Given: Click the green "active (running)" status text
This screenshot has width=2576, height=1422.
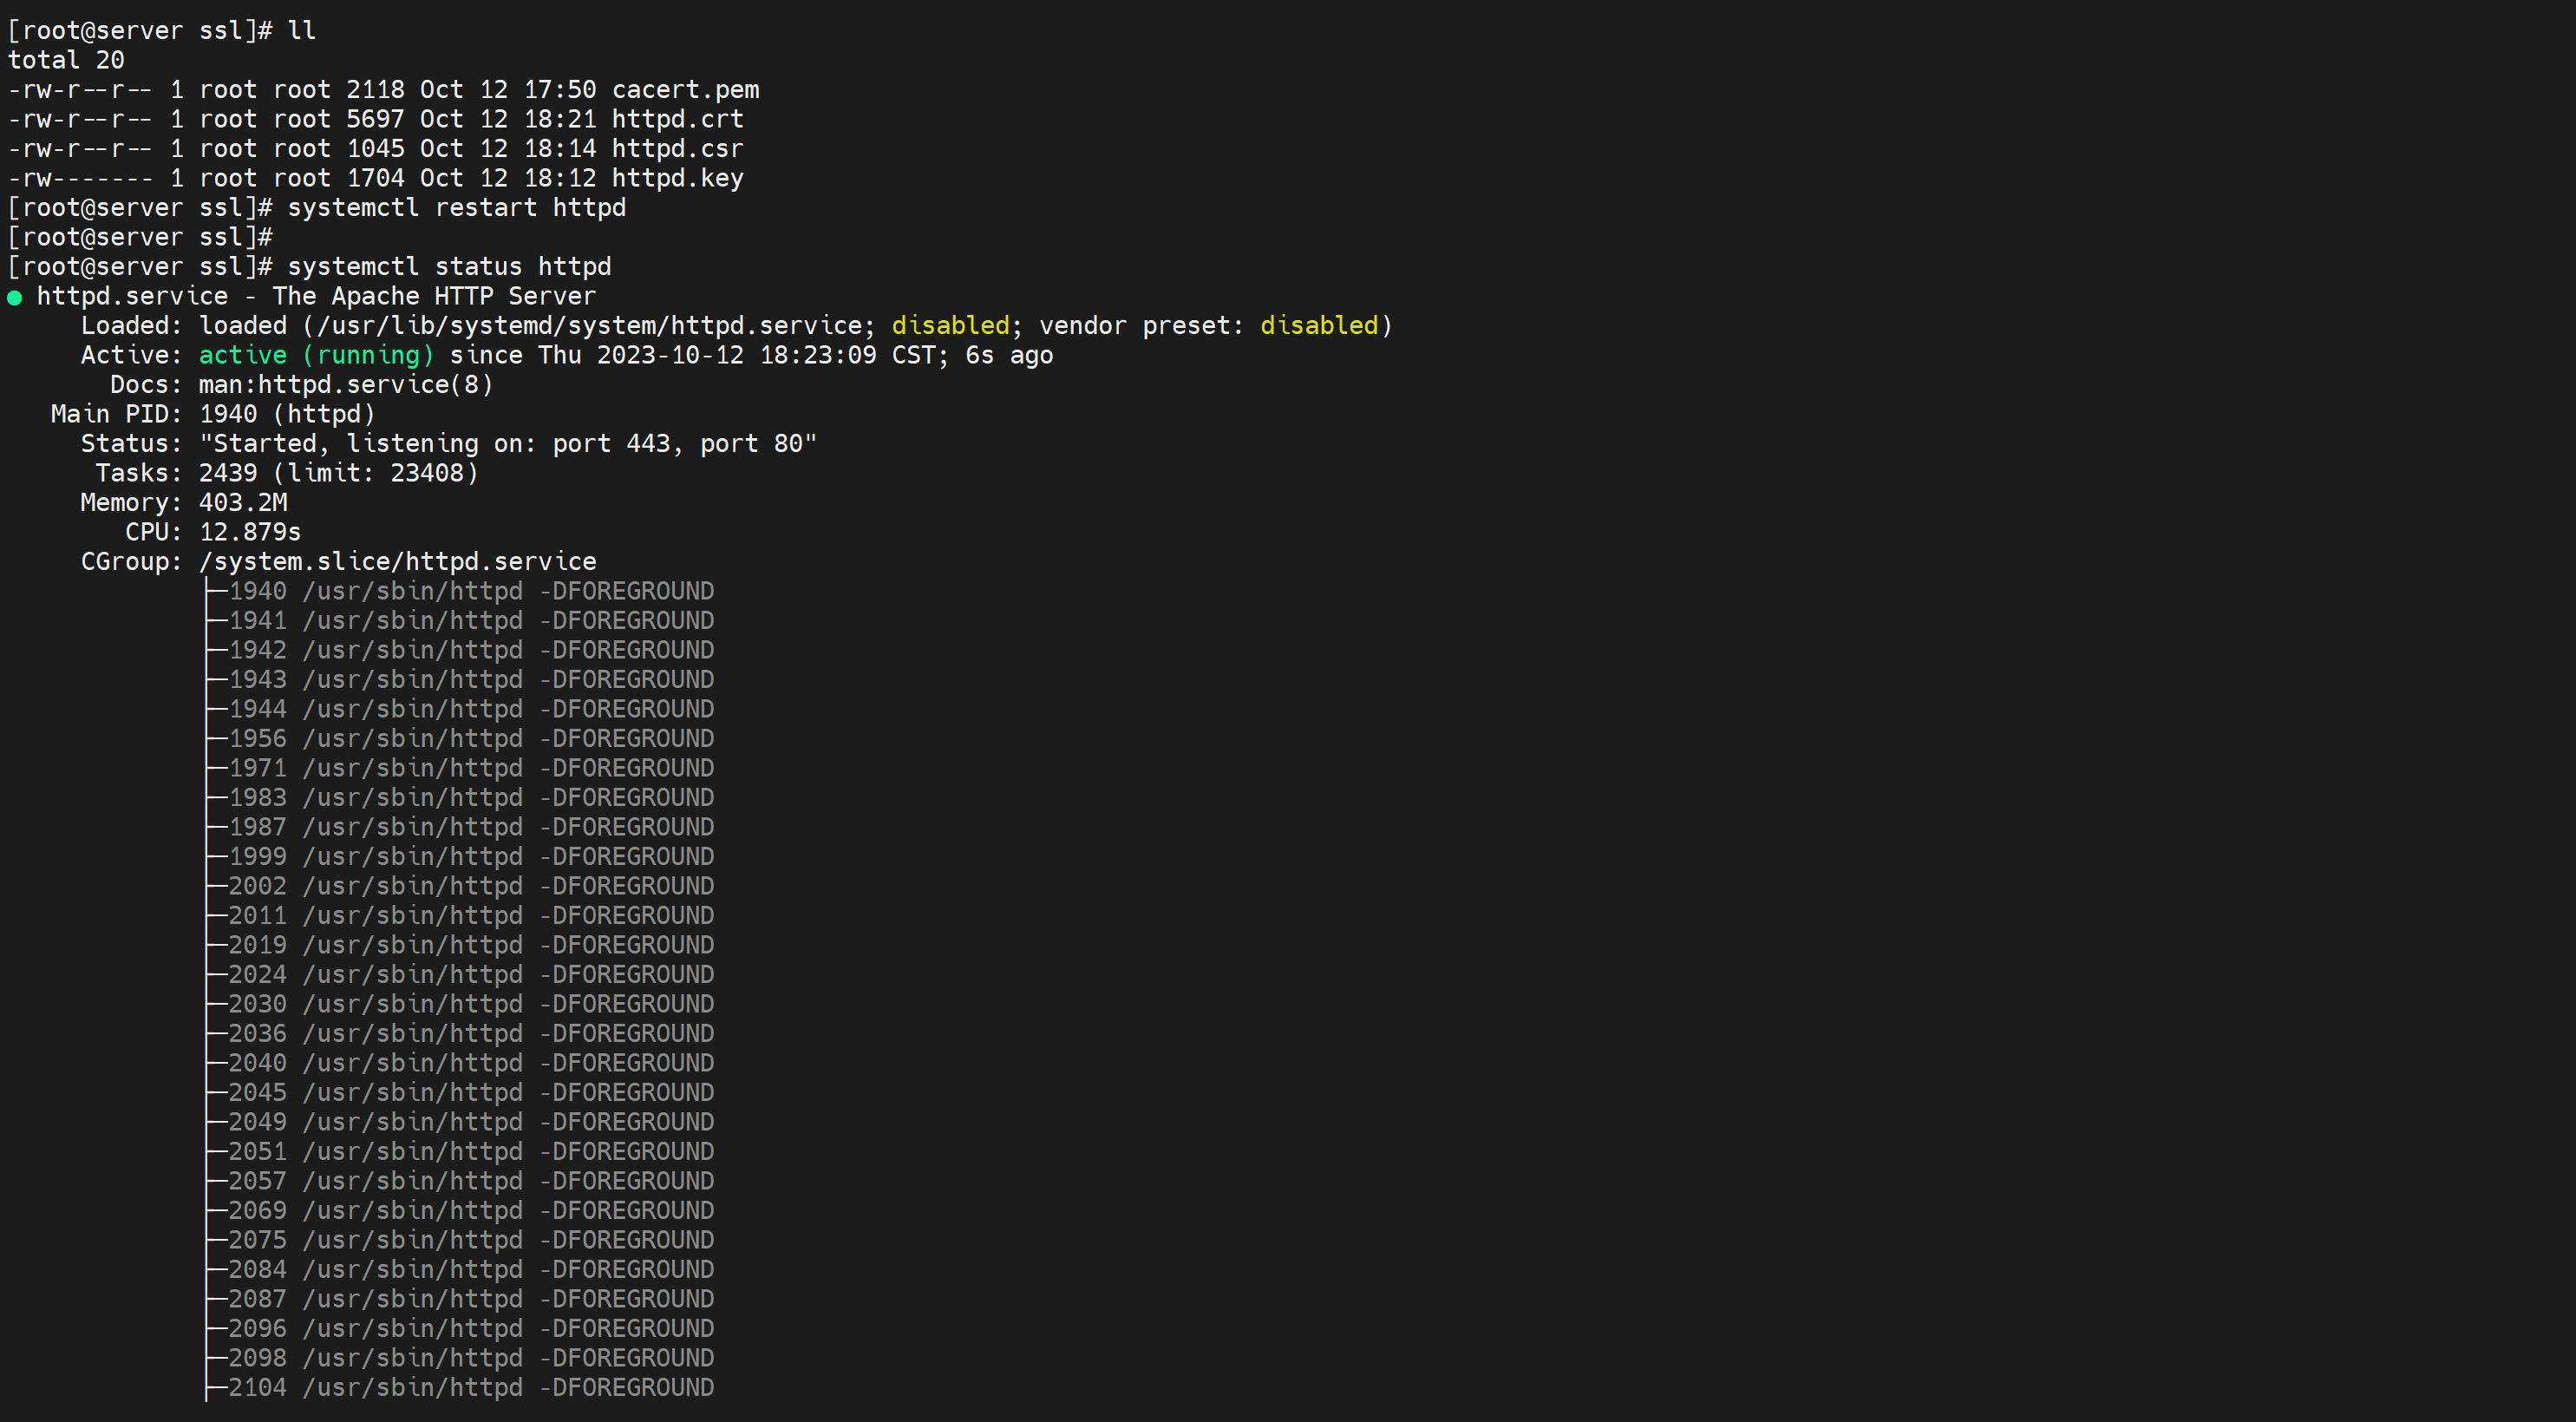Looking at the screenshot, I should tap(316, 355).
